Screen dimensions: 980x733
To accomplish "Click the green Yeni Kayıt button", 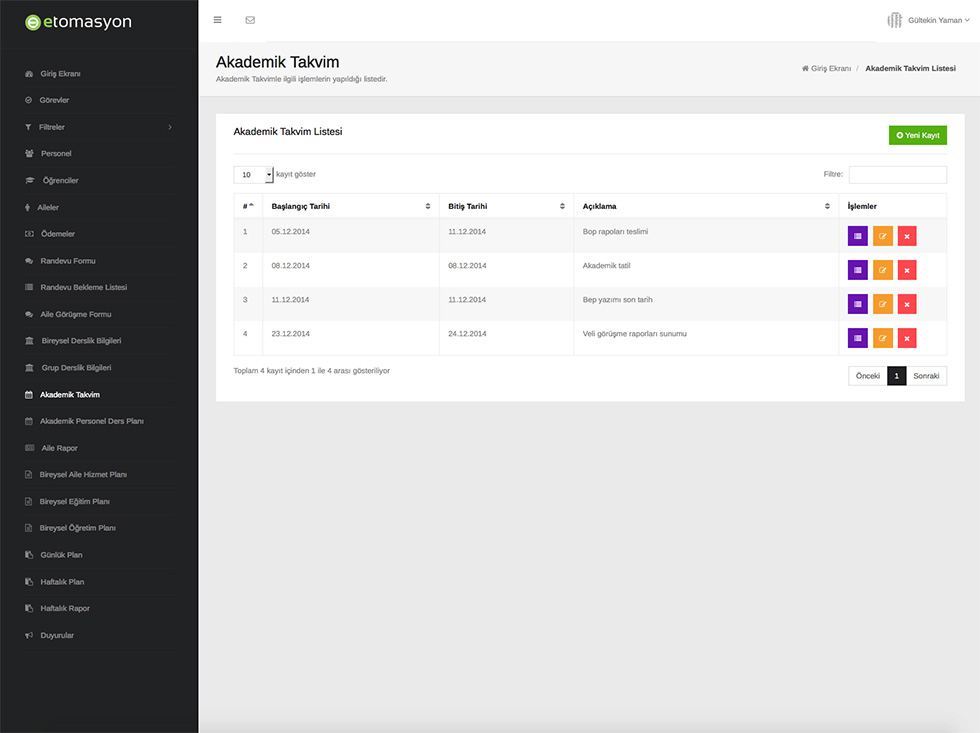I will pos(918,135).
